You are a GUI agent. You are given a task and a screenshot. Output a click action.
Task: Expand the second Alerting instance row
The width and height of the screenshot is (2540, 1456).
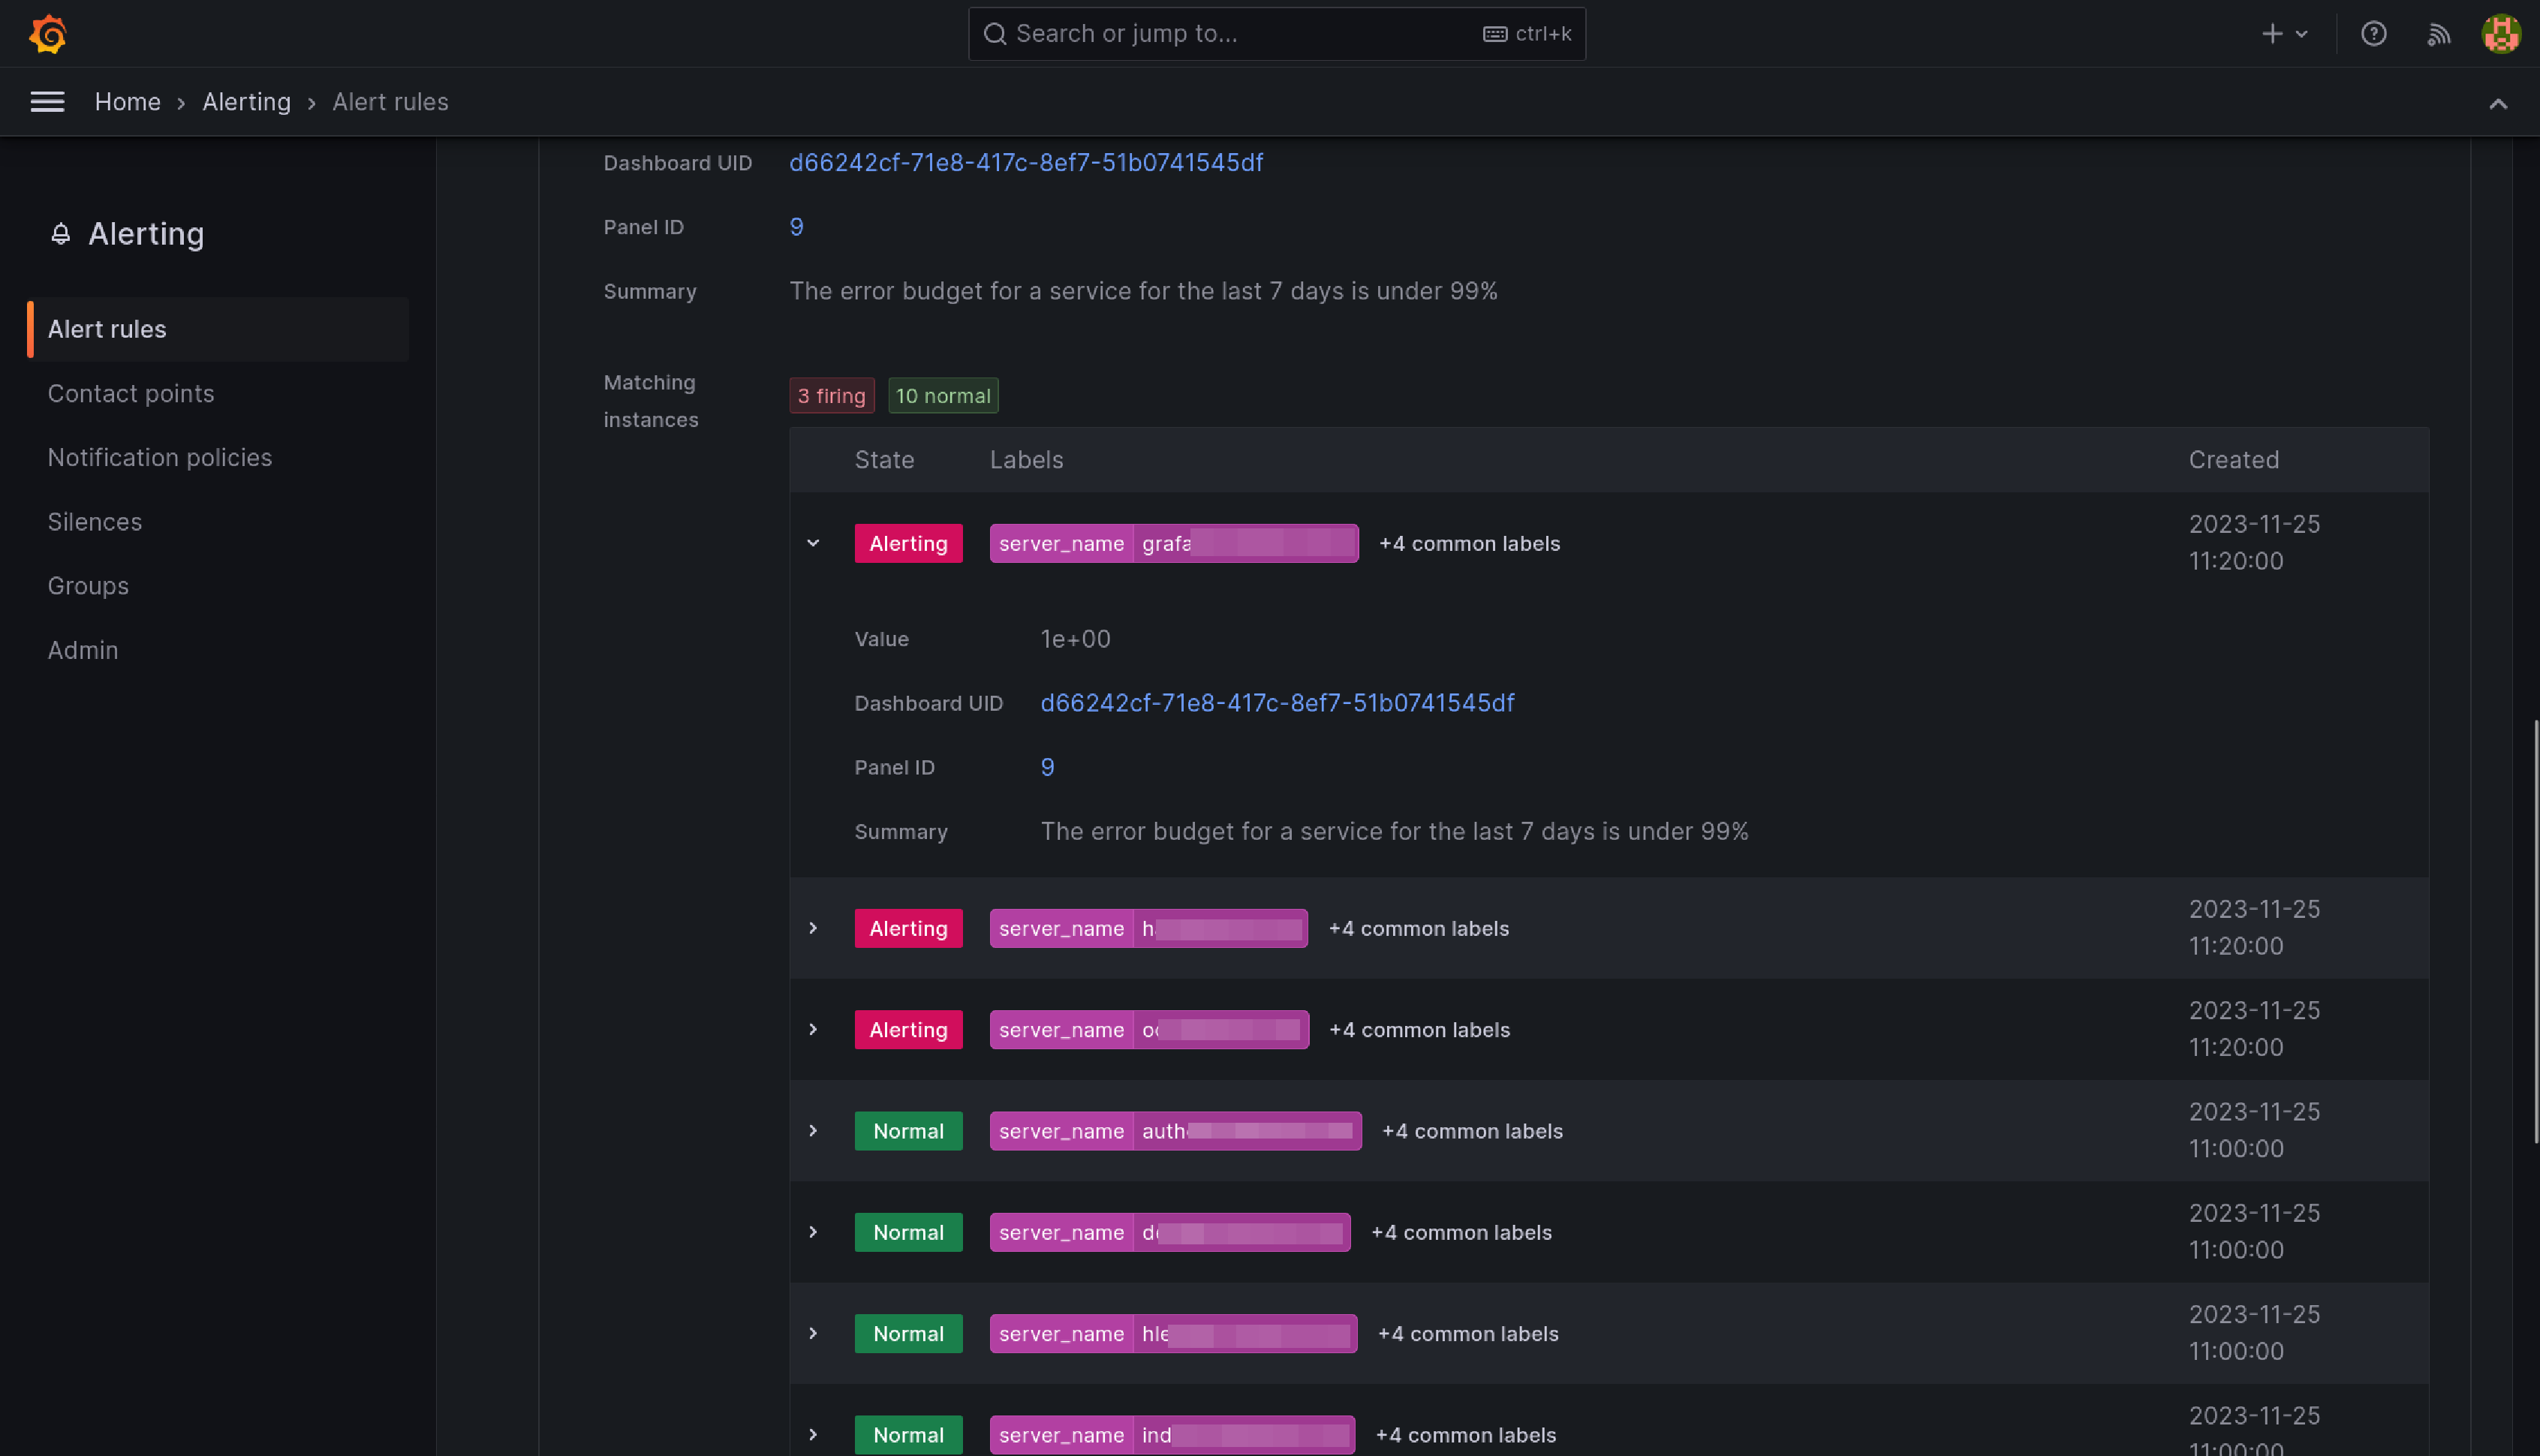812,928
